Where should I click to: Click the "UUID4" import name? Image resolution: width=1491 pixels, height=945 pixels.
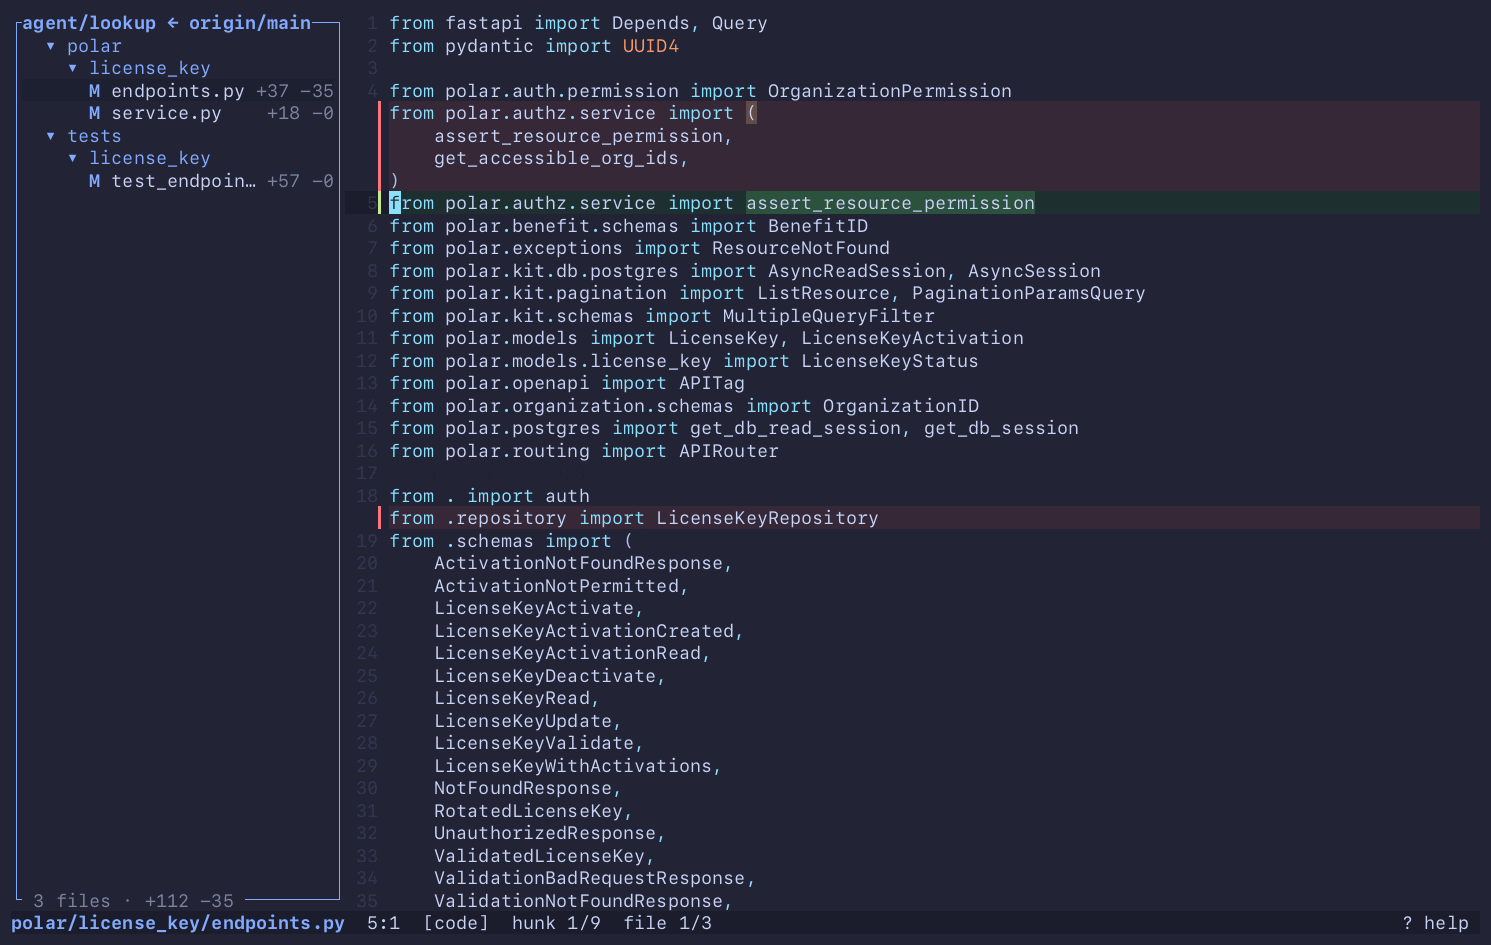(x=651, y=46)
